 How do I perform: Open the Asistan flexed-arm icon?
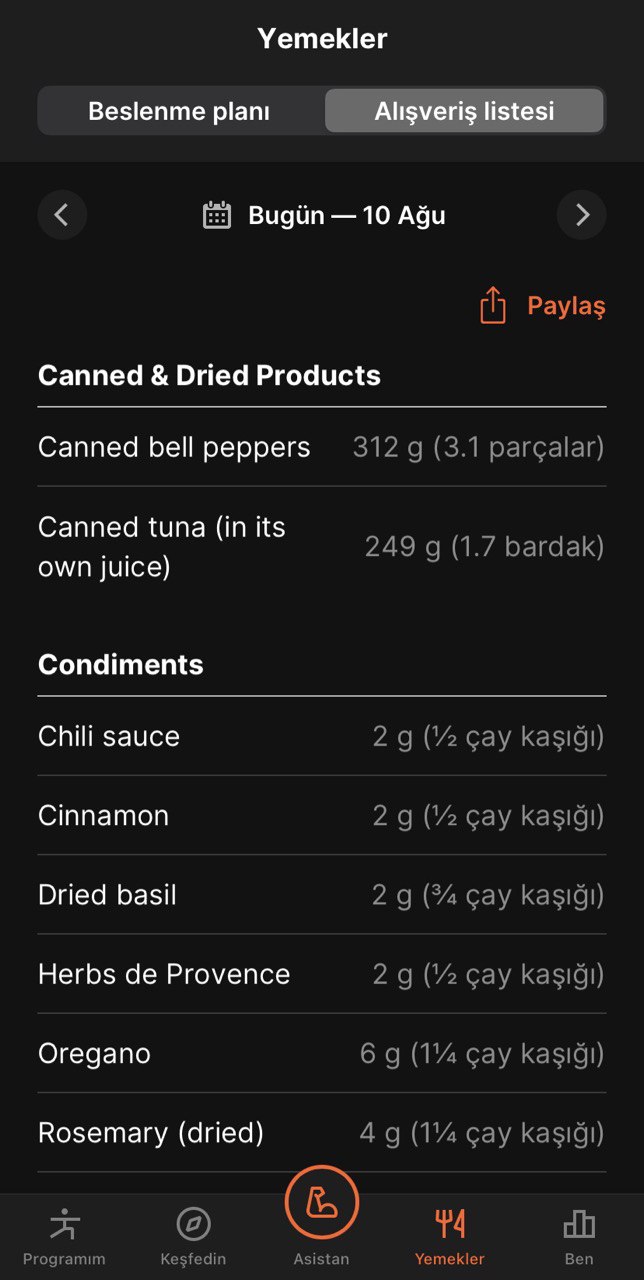point(322,1202)
